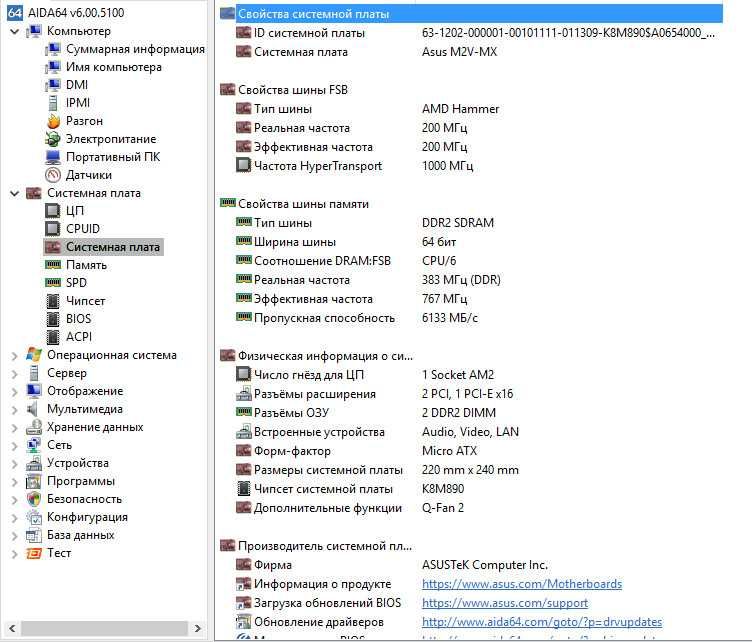Click the Суммарная информация monitor icon

53,49
